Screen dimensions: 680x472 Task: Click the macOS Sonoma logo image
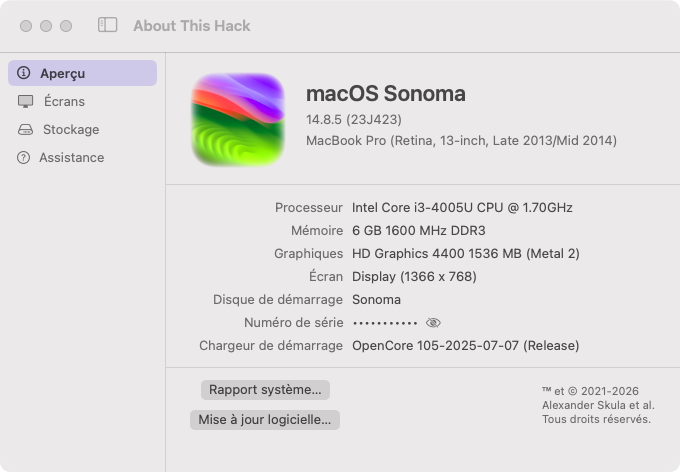[x=238, y=119]
